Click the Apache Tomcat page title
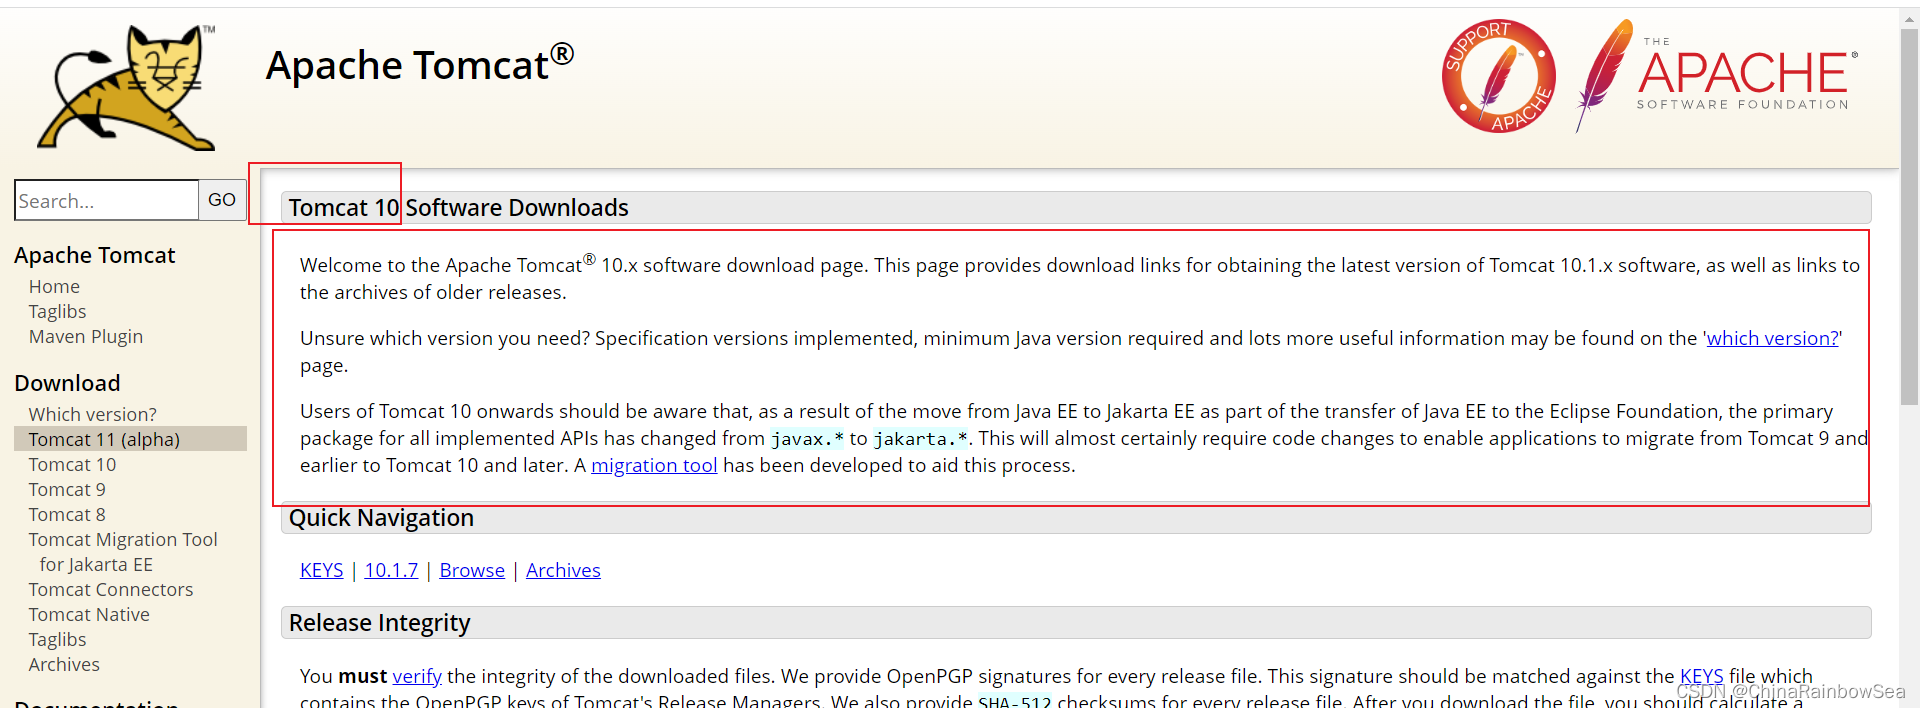The width and height of the screenshot is (1920, 708). click(420, 65)
